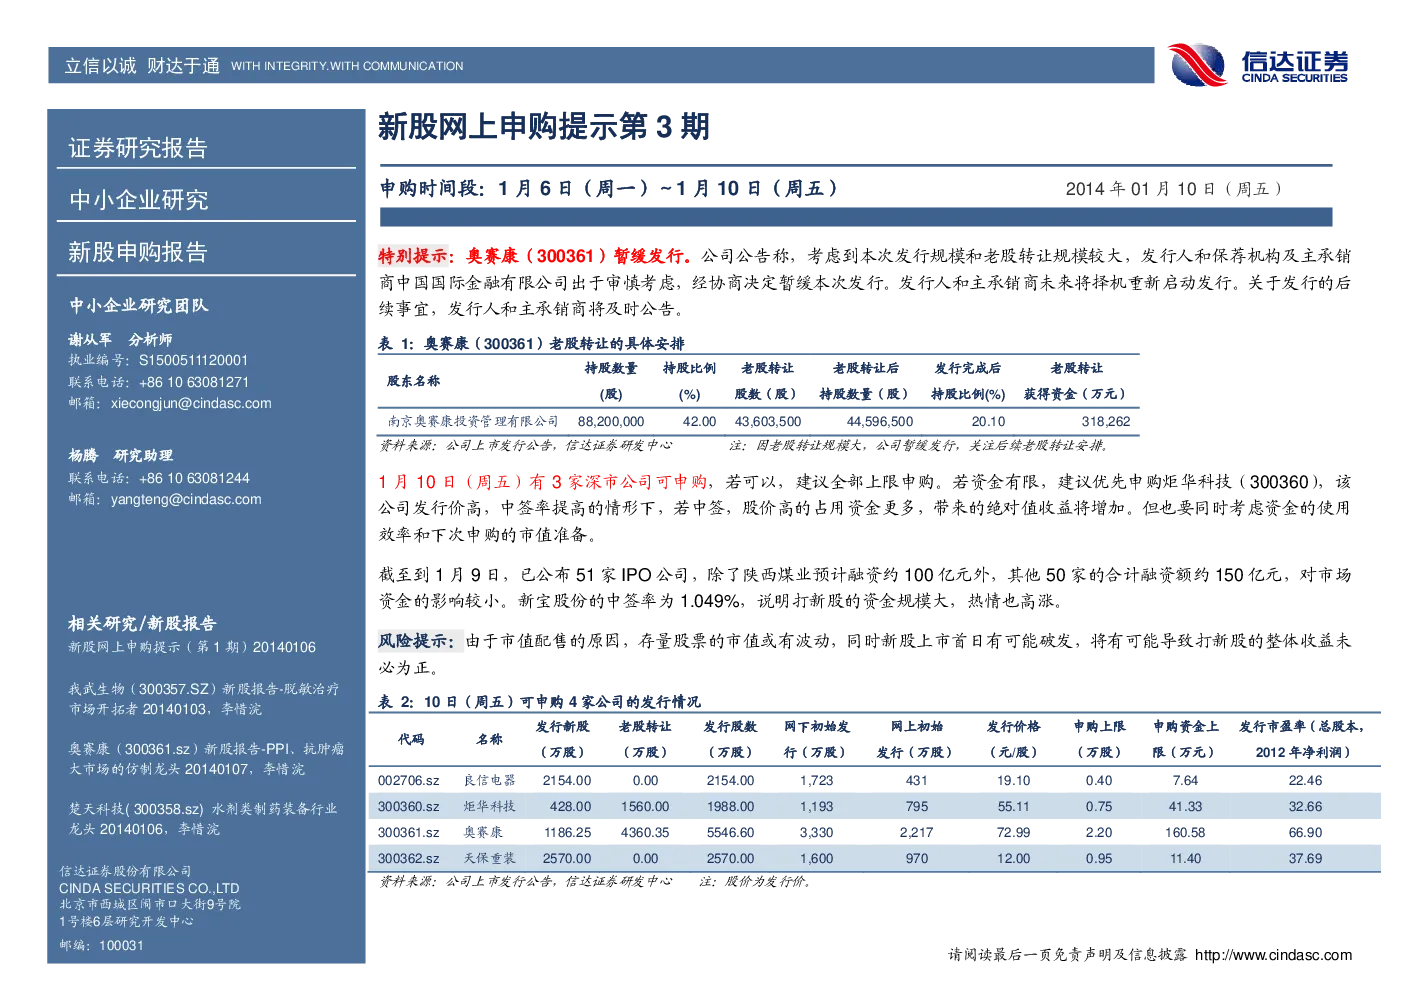Select the P/E value 66.90
1403x992 pixels.
[1306, 833]
